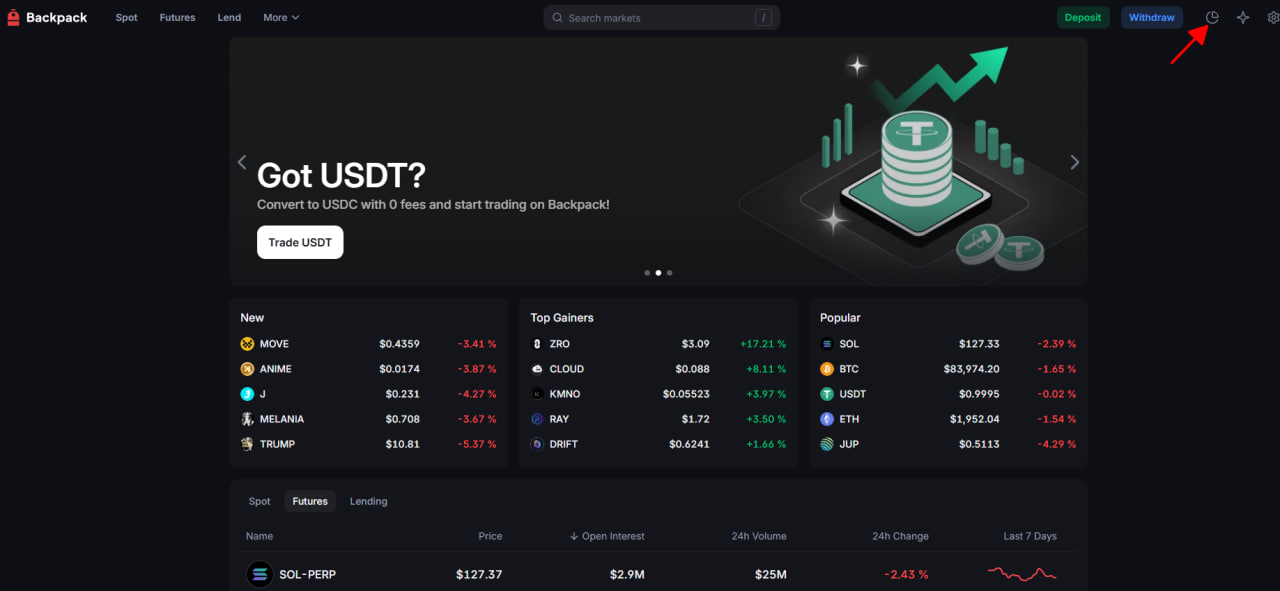The image size is (1280, 591).
Task: Select the J token icon
Action: [247, 394]
